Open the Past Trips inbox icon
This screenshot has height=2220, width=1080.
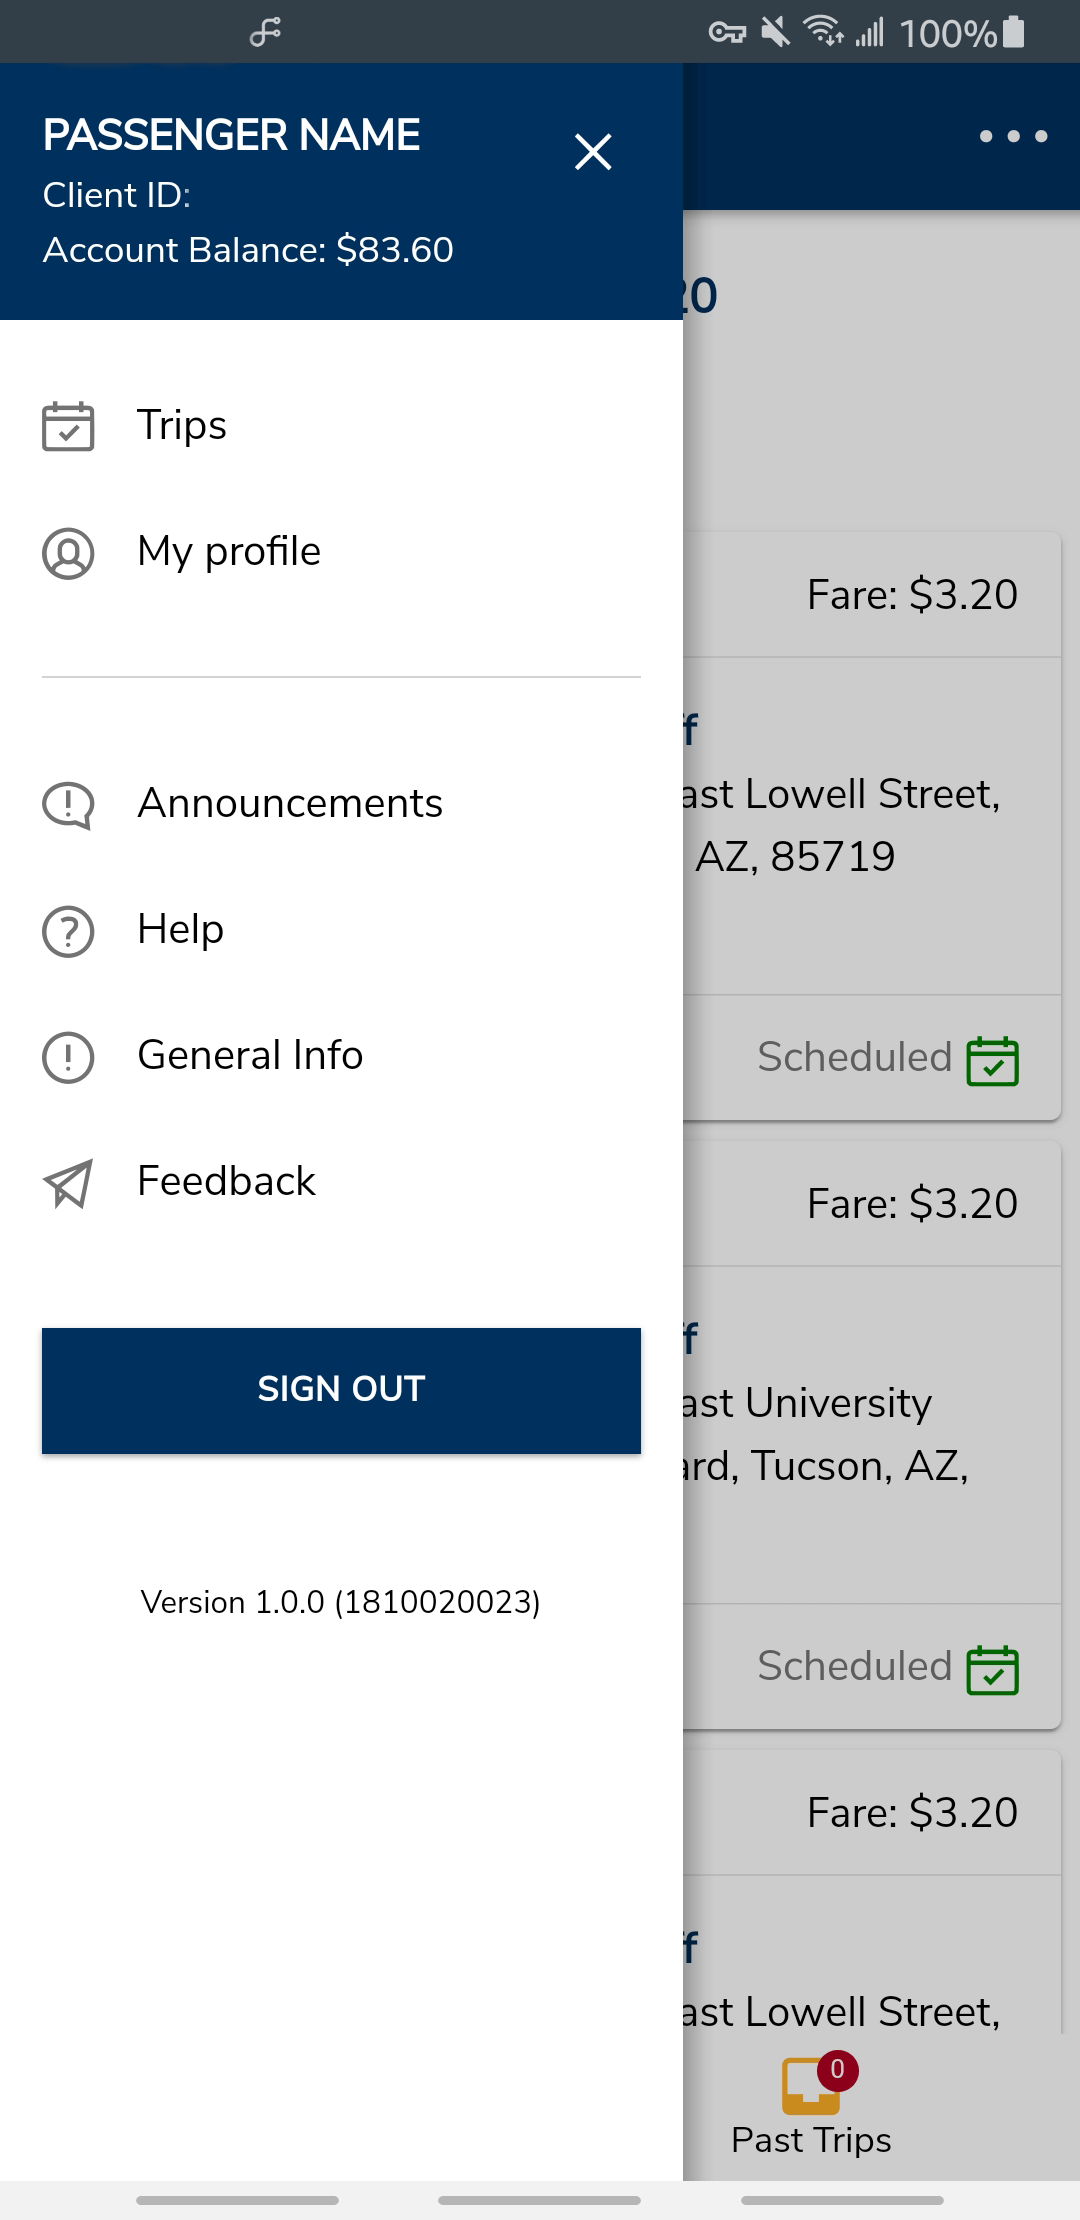pyautogui.click(x=811, y=2085)
